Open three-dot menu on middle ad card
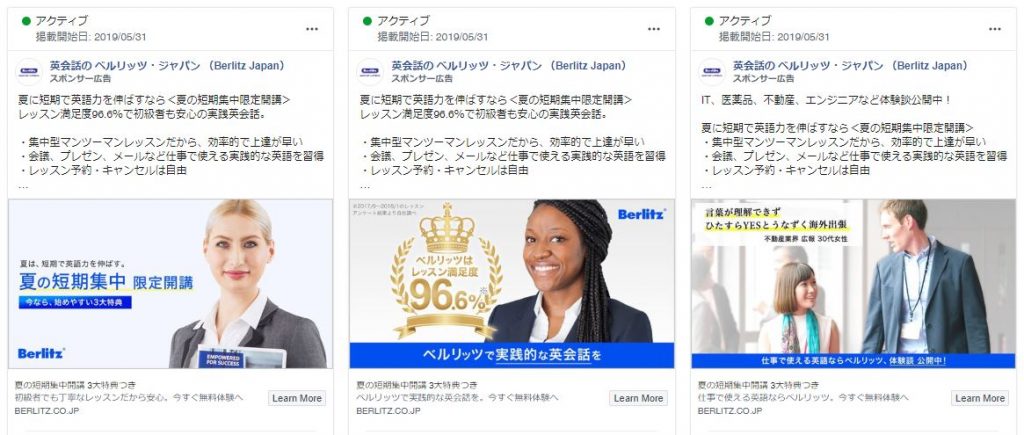Screen dimensions: 1024x435 (654, 29)
